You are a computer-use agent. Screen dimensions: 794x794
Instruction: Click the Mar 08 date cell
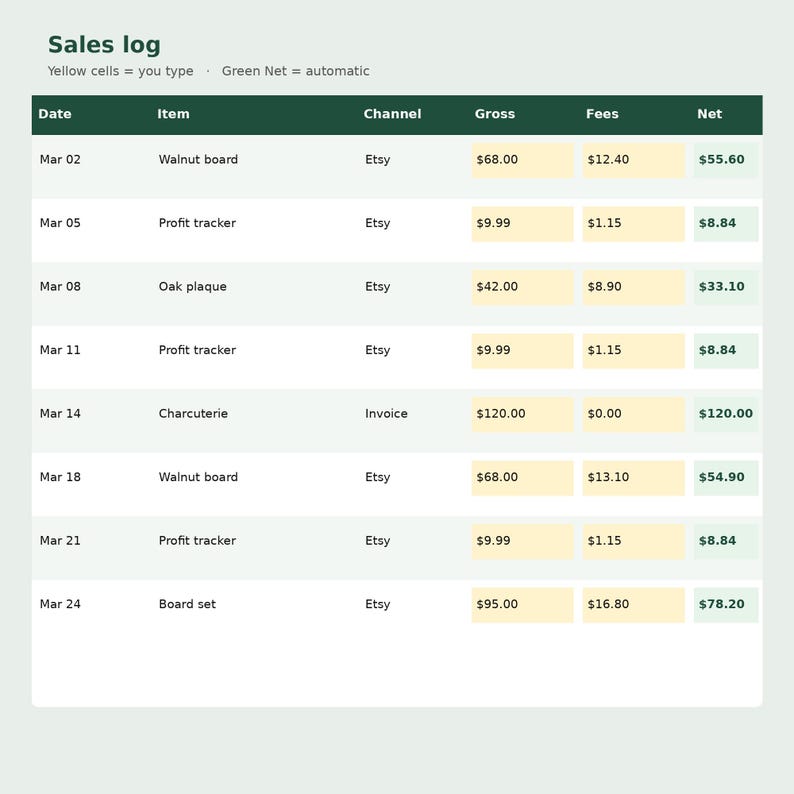coord(60,287)
